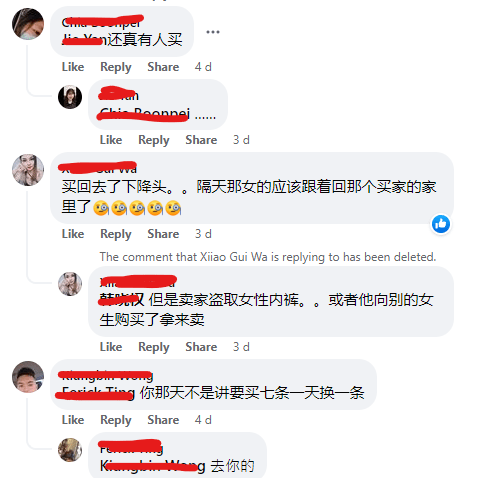
Task: Open avatar beside 买回去了下降头 comment
Action: [28, 170]
